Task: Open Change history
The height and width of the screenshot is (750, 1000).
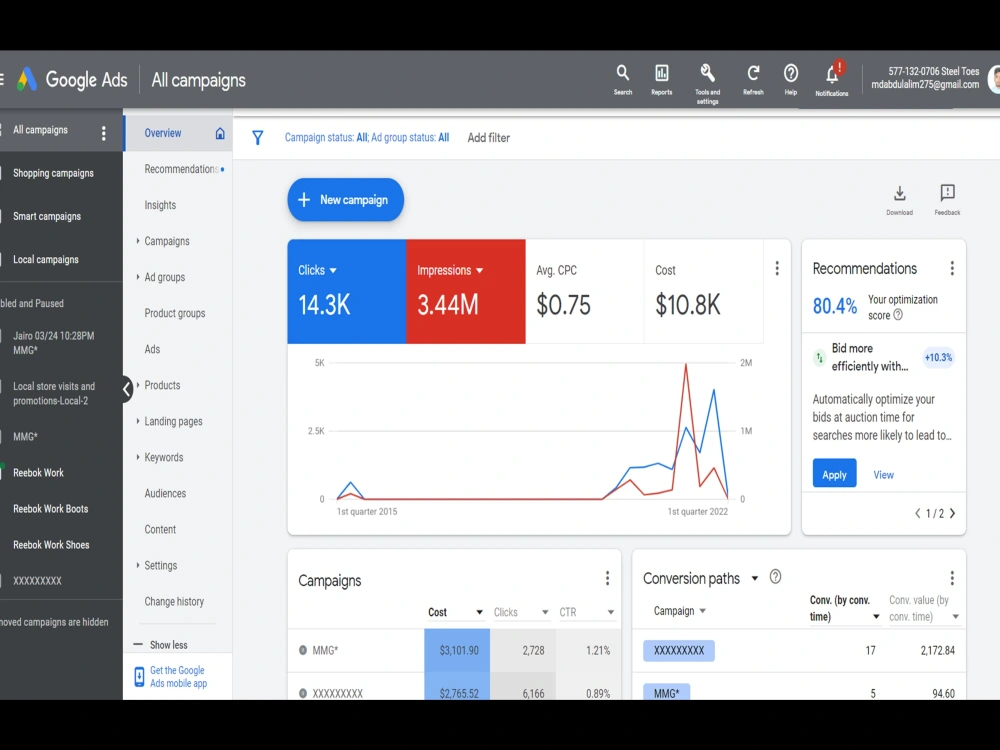Action: (x=174, y=601)
